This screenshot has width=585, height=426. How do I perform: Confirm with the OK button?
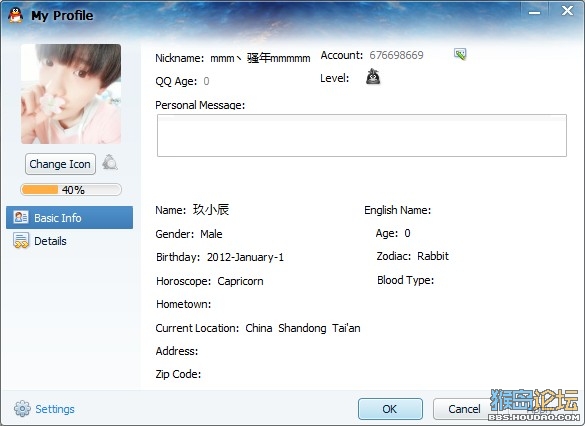coord(390,409)
